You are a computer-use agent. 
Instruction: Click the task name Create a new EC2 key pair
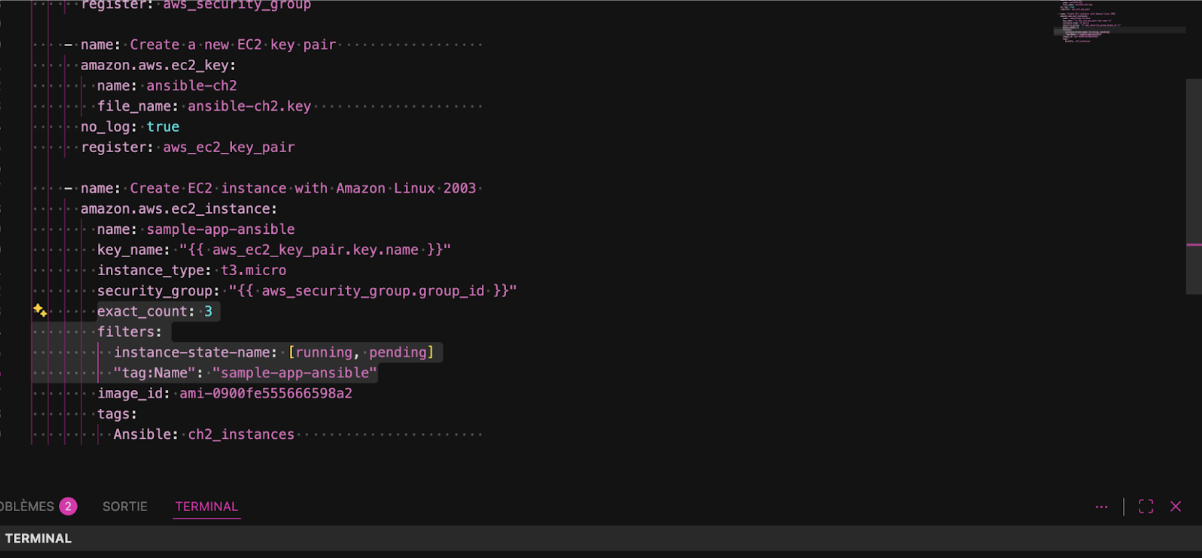pos(233,45)
